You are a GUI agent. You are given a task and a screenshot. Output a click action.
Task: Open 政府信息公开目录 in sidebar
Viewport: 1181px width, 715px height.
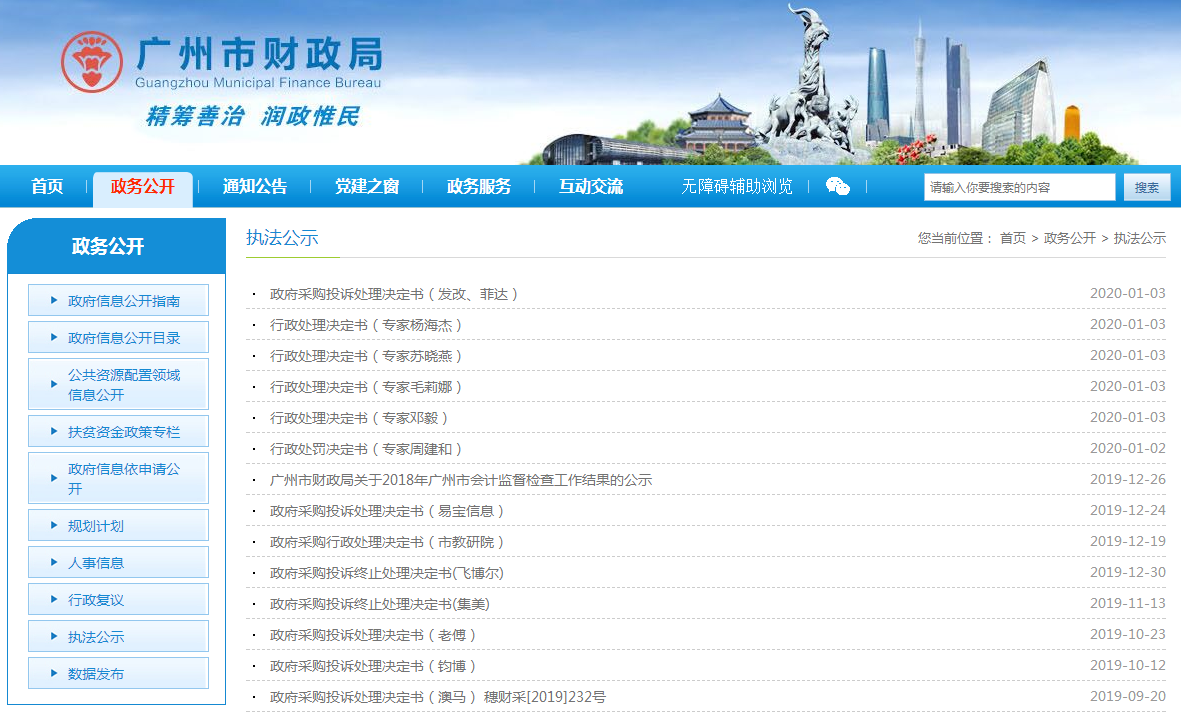pos(124,338)
